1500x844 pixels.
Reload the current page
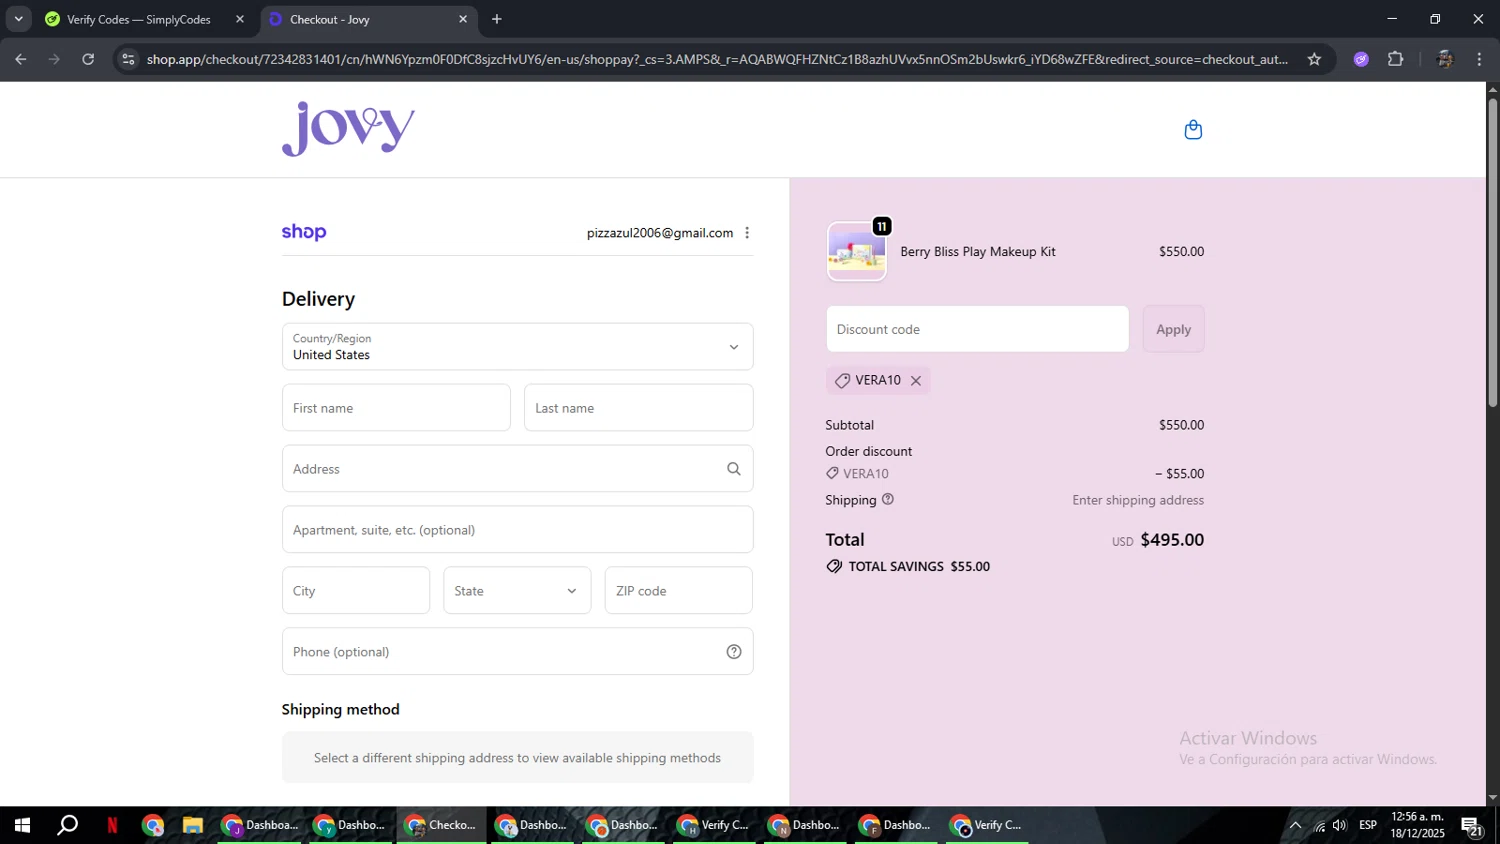(x=88, y=59)
